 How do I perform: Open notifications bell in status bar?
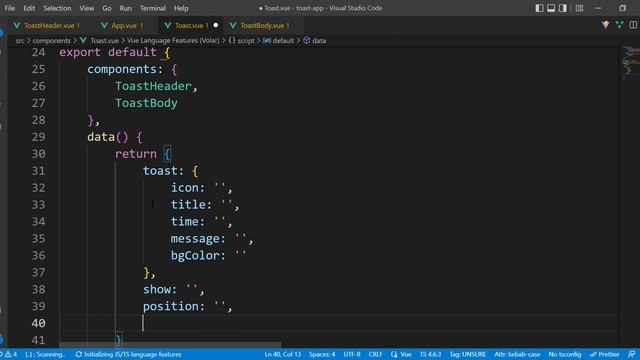pyautogui.click(x=631, y=354)
